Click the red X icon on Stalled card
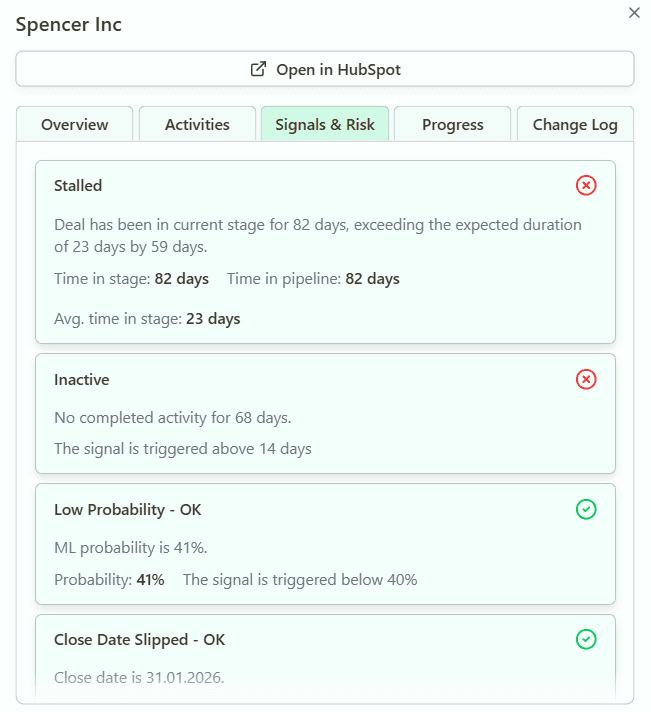 pyautogui.click(x=586, y=185)
